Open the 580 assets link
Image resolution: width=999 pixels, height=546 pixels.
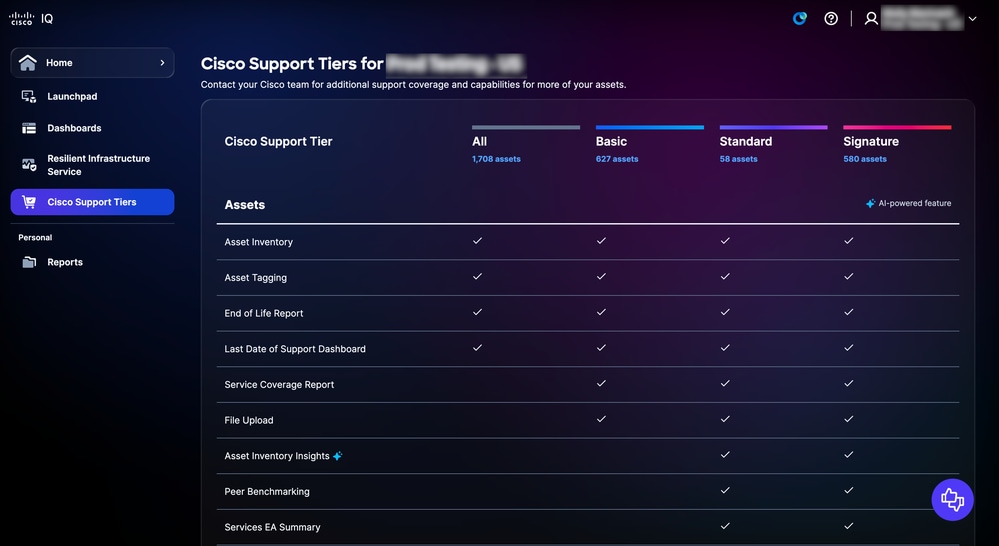pos(865,159)
